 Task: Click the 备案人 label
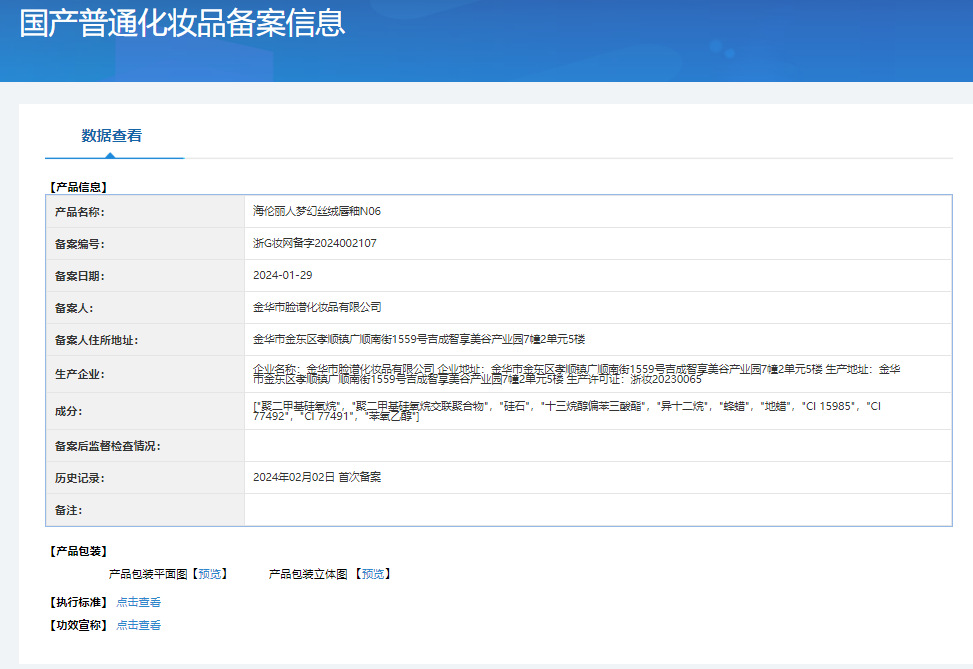point(74,308)
